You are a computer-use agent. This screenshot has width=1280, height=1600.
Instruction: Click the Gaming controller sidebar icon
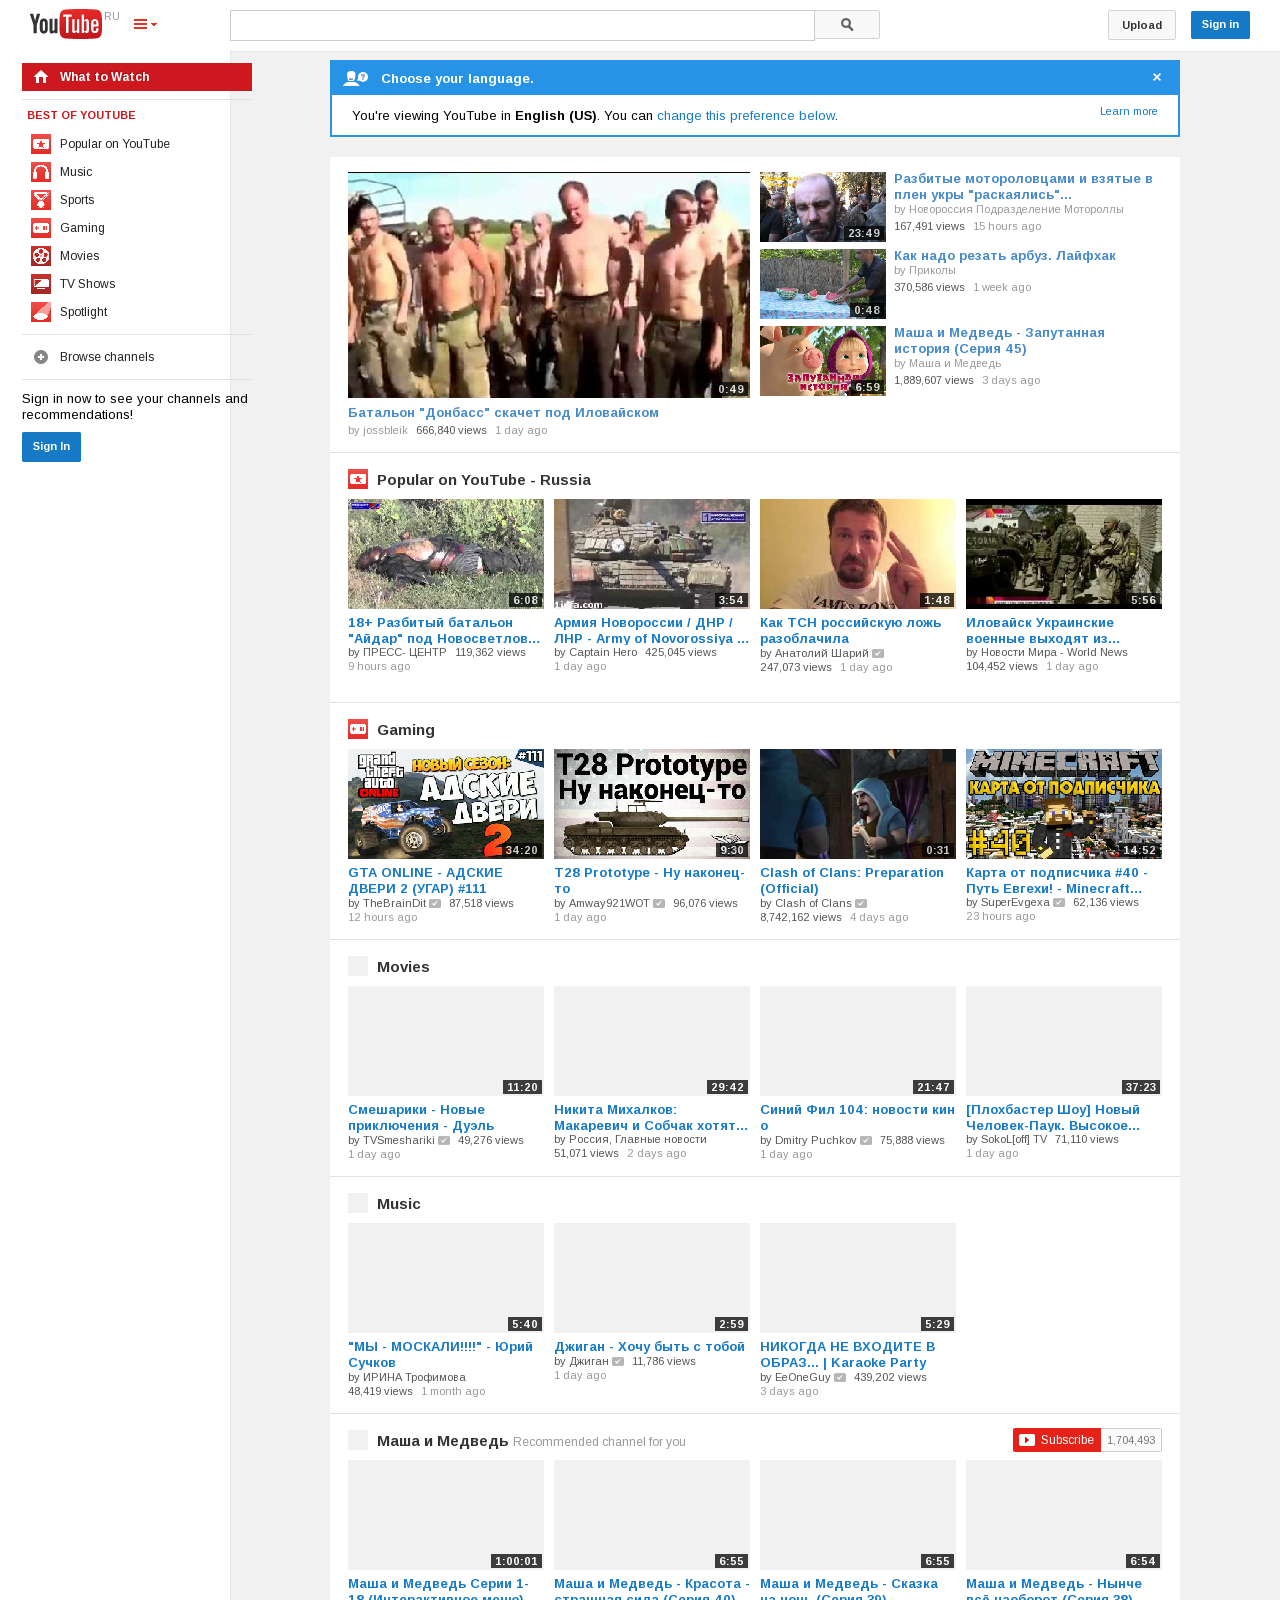41,228
